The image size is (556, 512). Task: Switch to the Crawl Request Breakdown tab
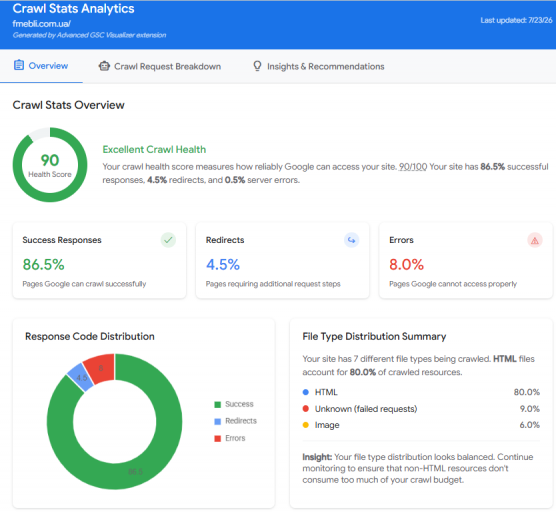[x=160, y=66]
